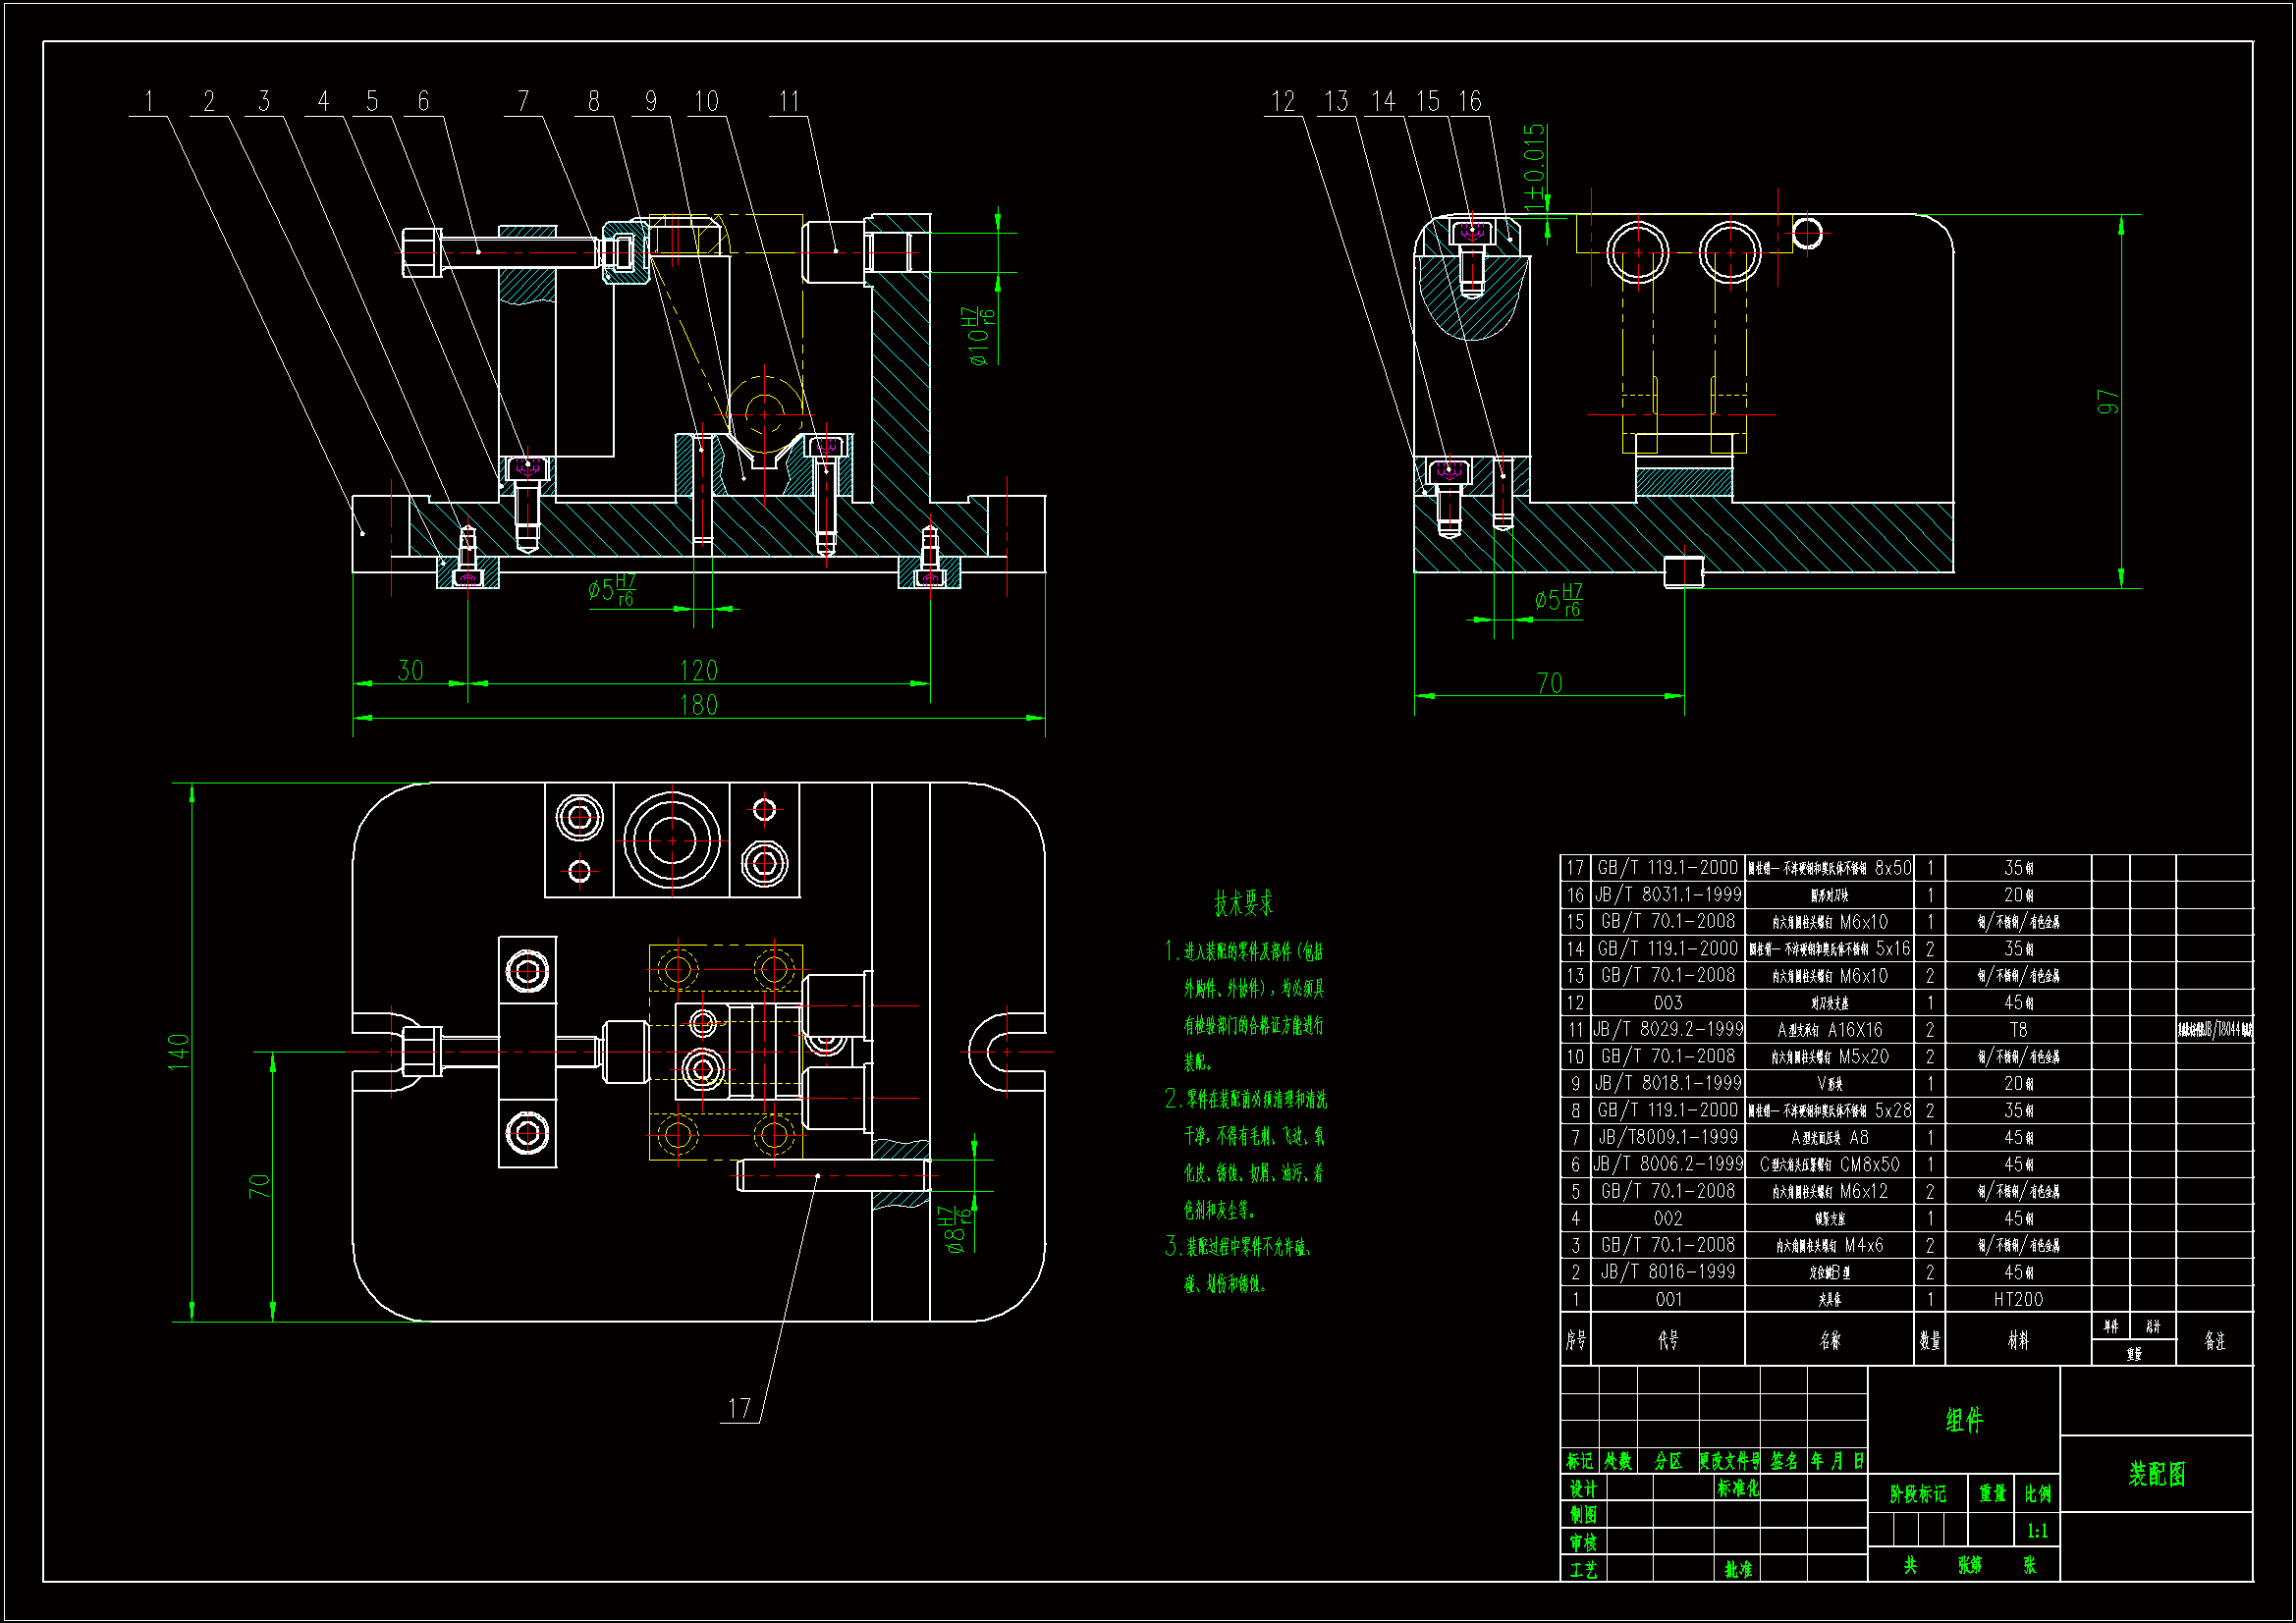Select the 140 width dimension in plan view
This screenshot has width=2296, height=1623.
click(x=178, y=1052)
